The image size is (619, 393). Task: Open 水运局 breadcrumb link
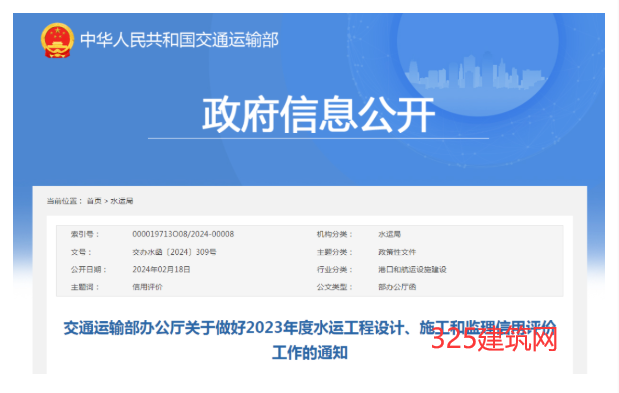(x=122, y=201)
